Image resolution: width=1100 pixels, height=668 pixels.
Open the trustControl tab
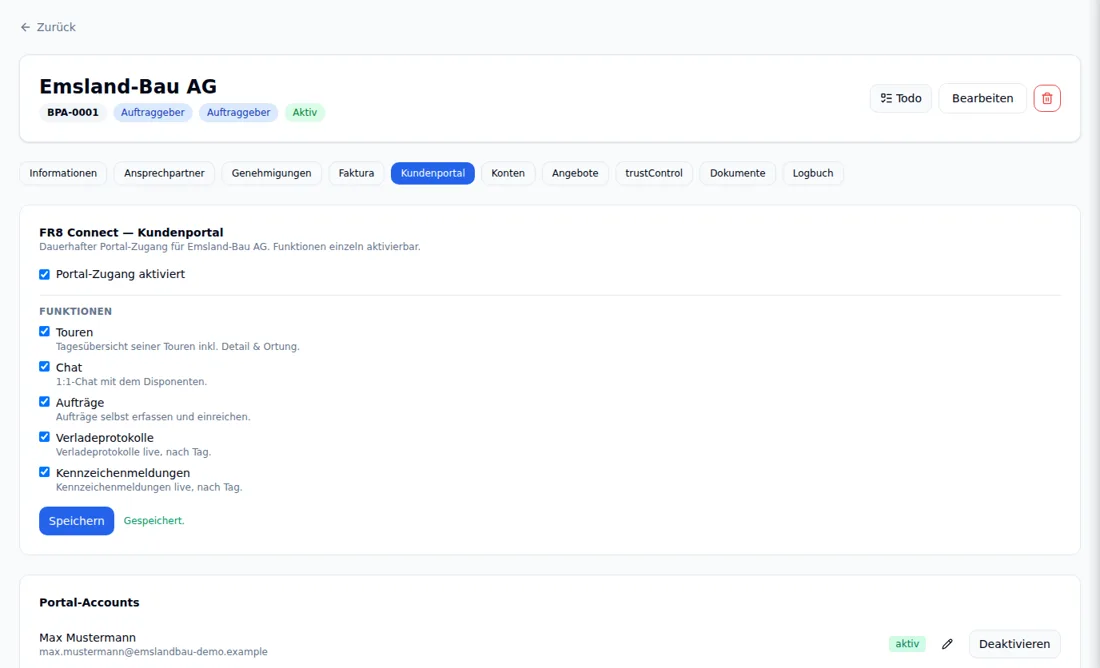click(x=654, y=173)
